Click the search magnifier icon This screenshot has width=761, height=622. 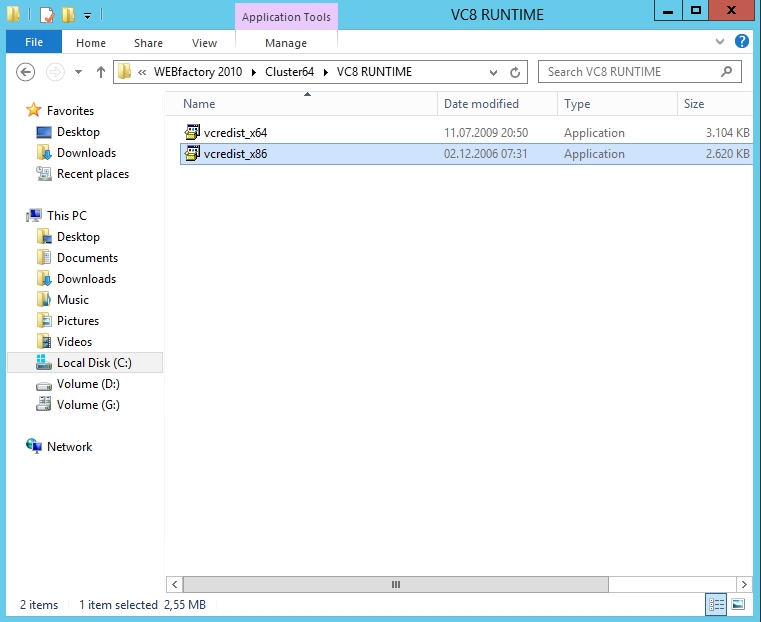[726, 72]
